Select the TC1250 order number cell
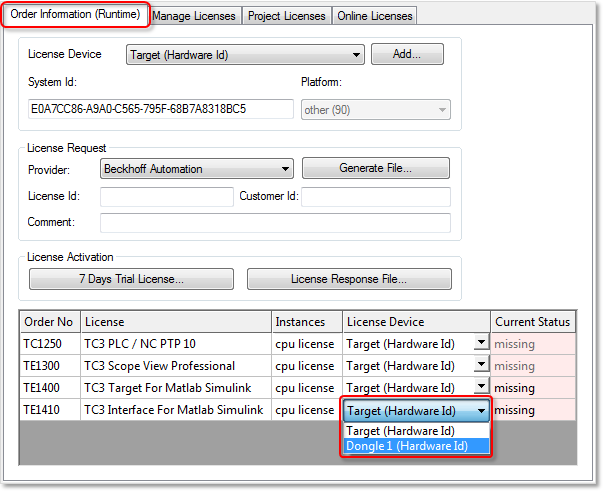 (x=50, y=344)
